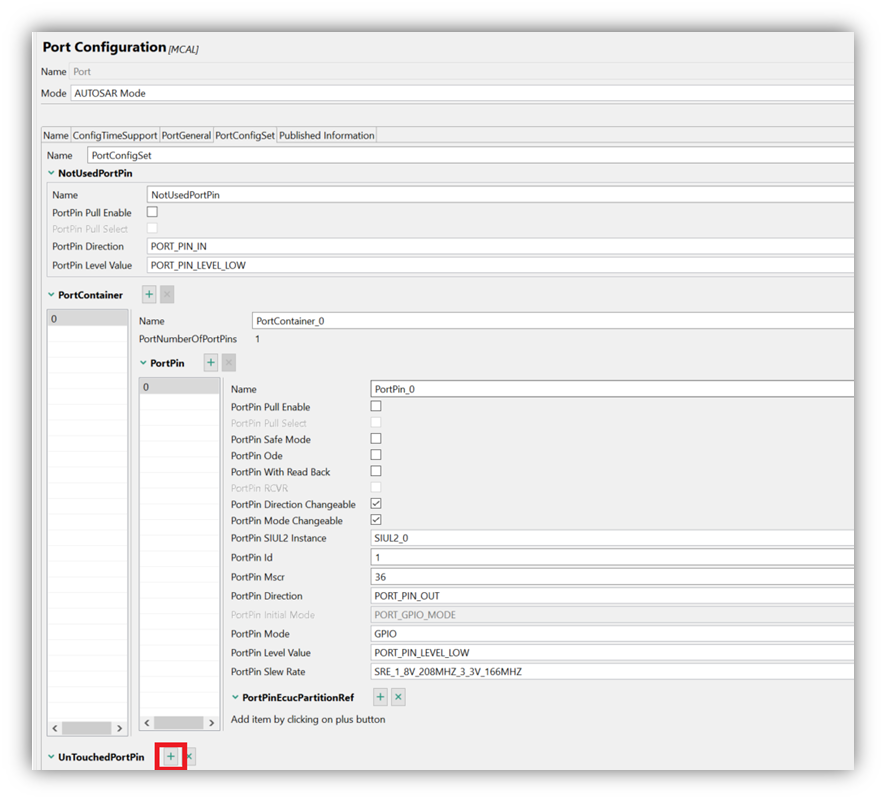Select item 0 in PortContainer list
The image size is (886, 802).
[88, 319]
